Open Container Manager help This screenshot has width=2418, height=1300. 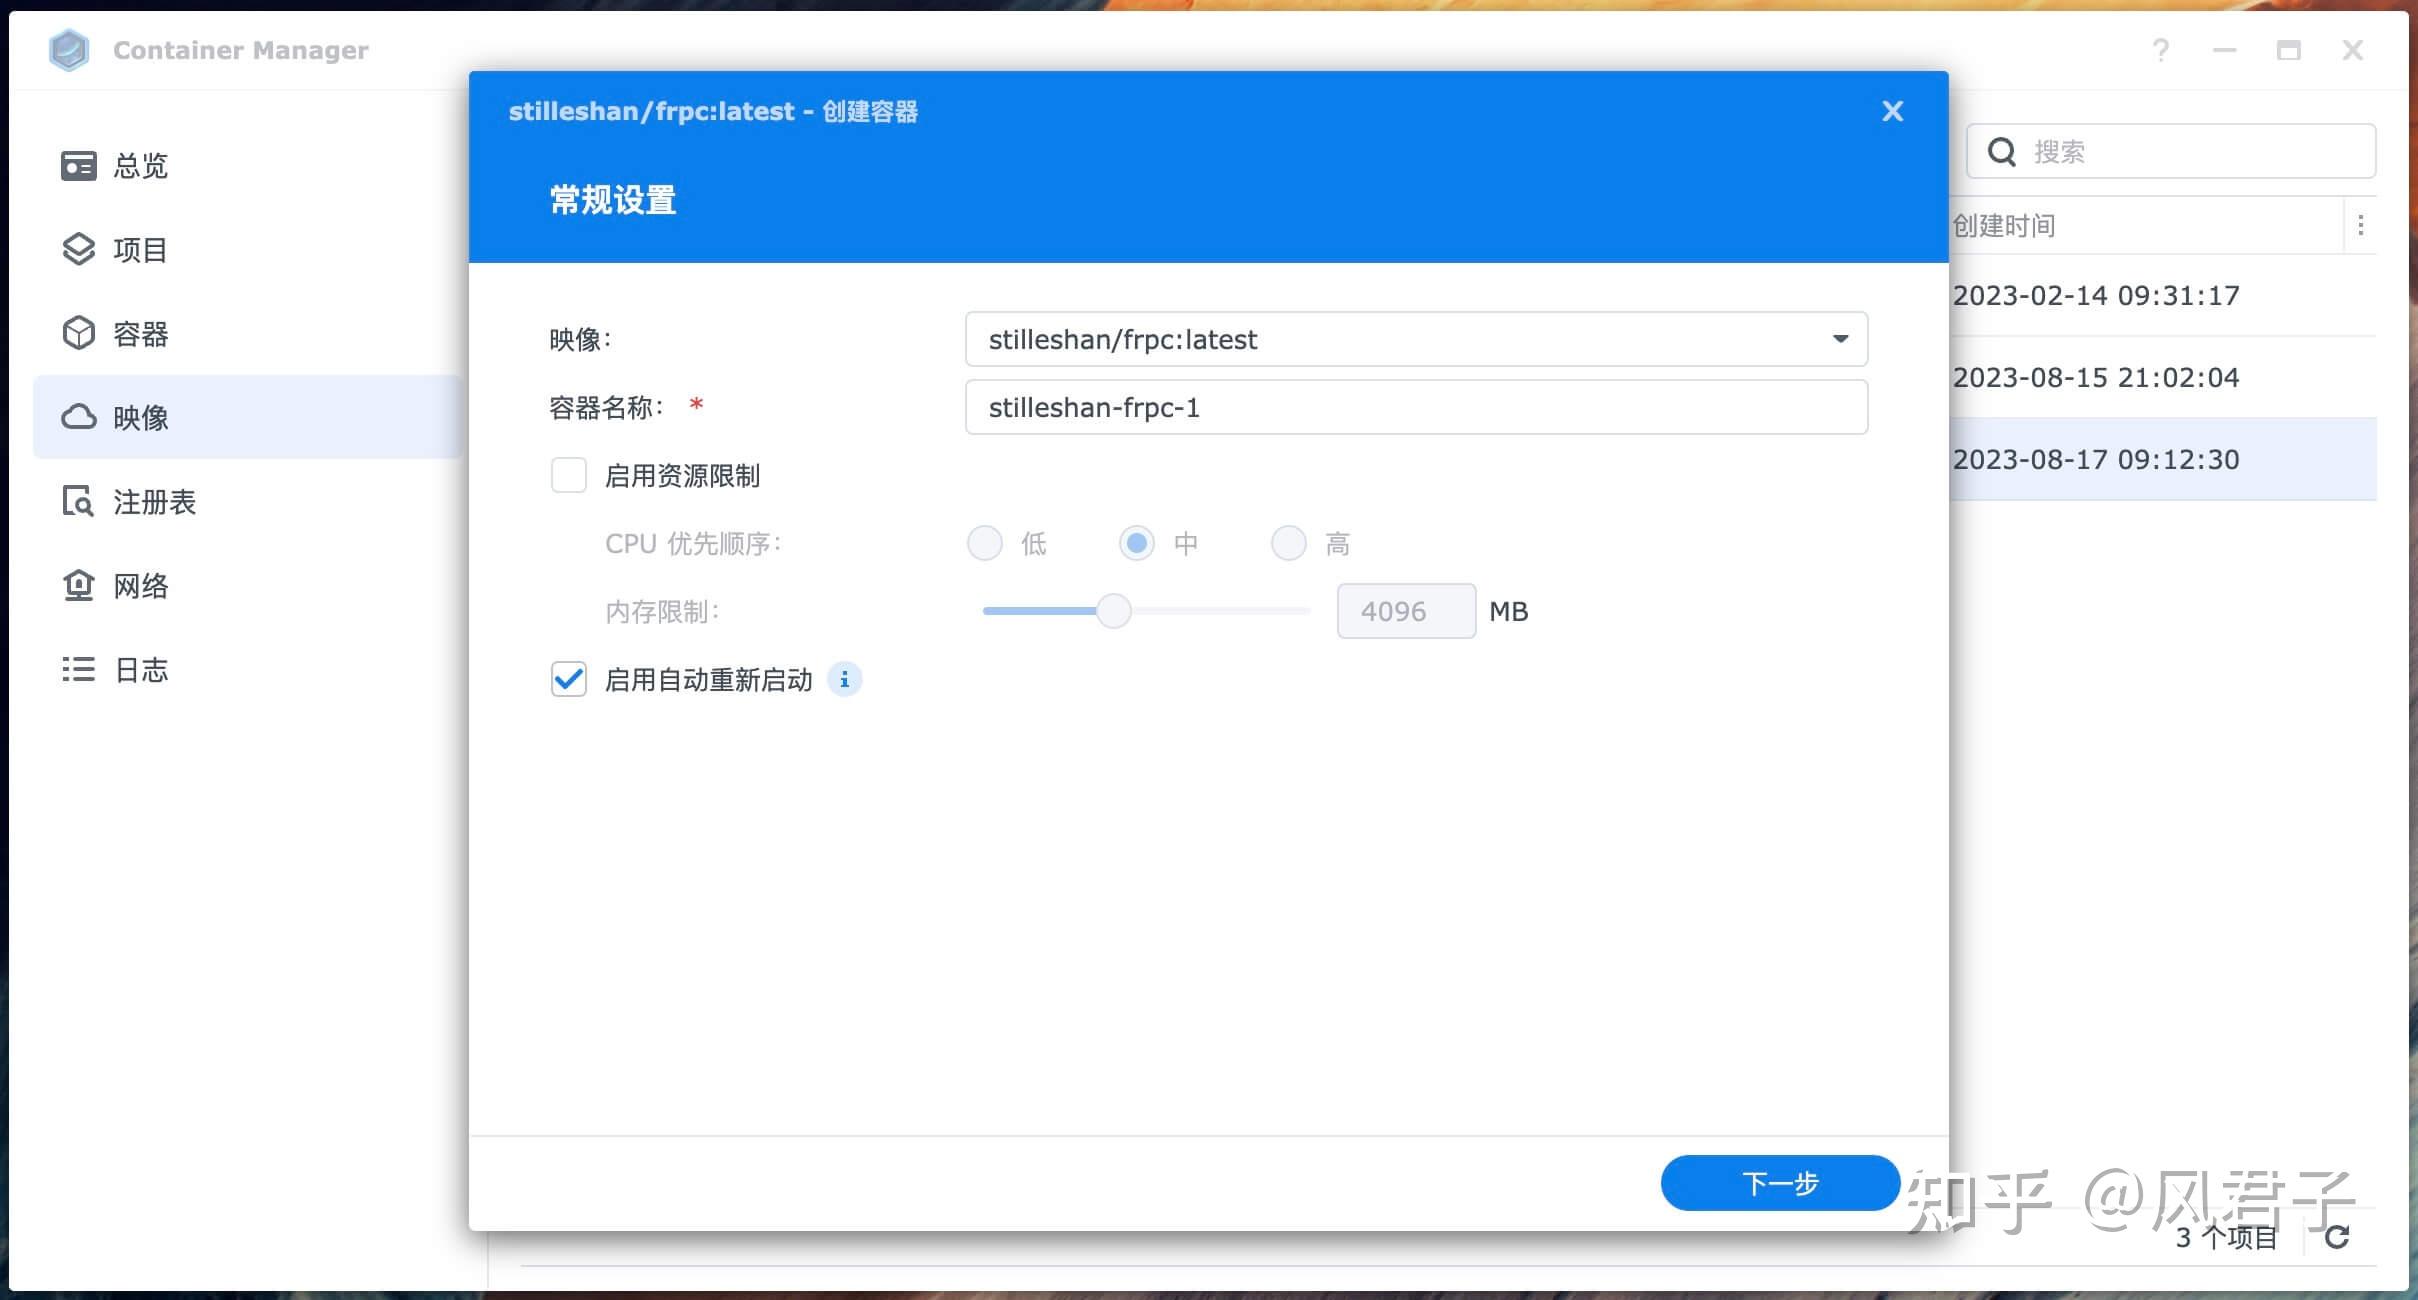2160,49
